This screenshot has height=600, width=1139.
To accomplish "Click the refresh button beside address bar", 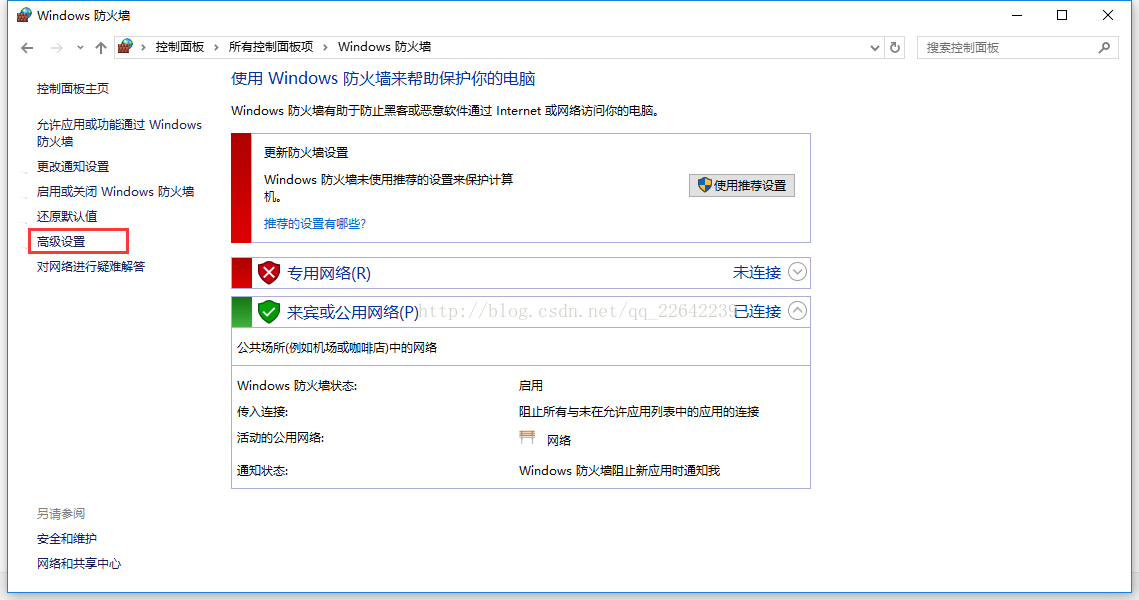I will pos(895,47).
